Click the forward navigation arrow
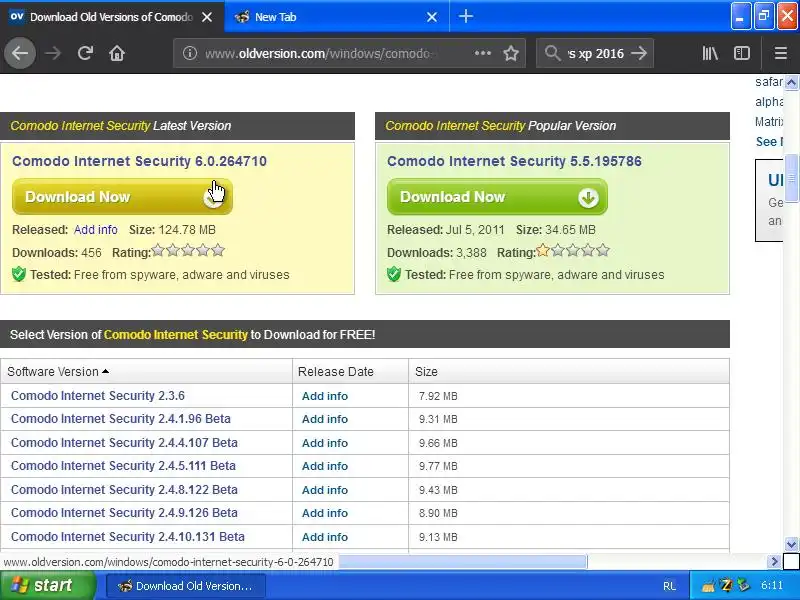The height and width of the screenshot is (600, 800). click(x=53, y=53)
